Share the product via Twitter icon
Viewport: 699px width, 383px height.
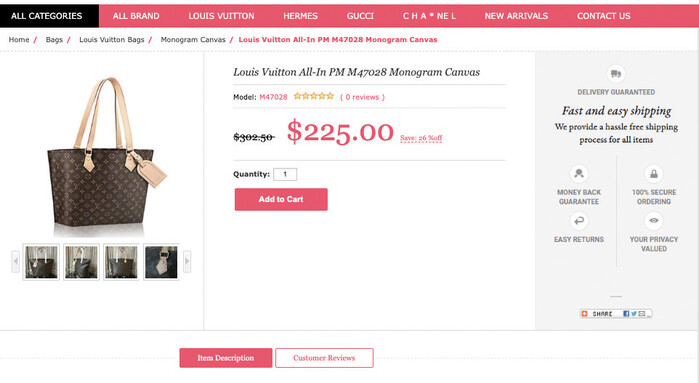633,314
